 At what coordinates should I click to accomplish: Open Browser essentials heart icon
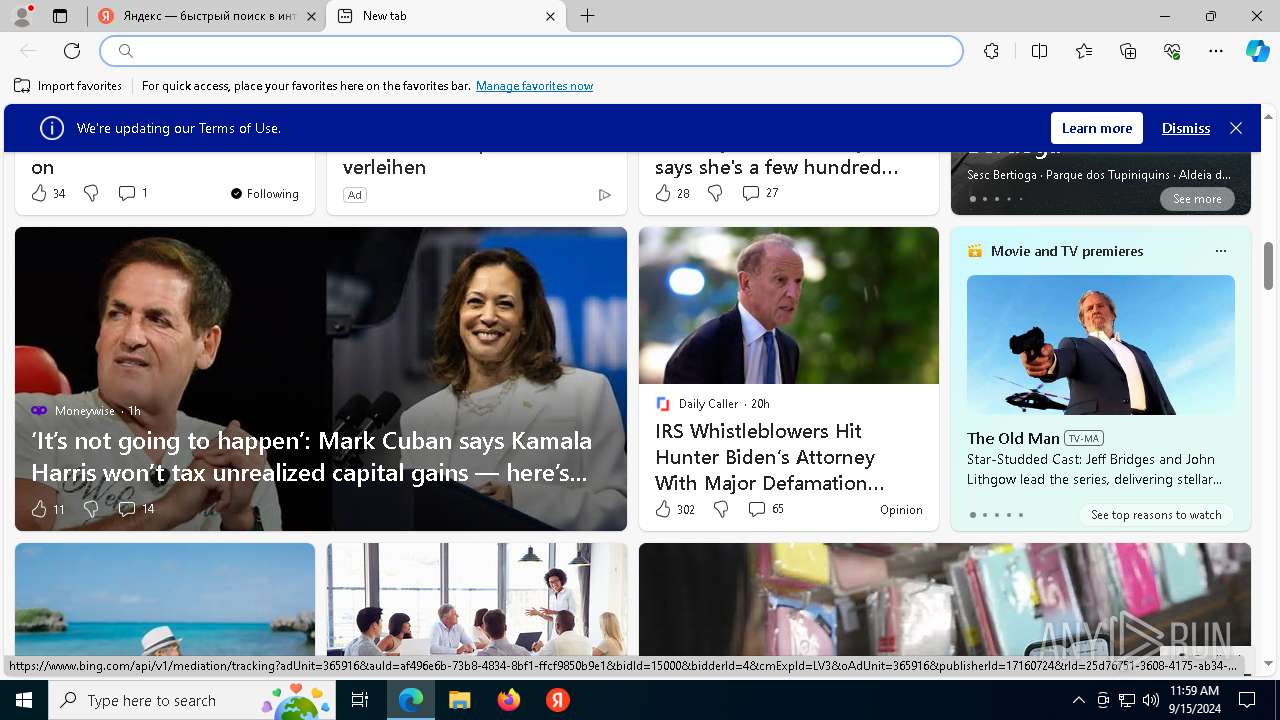point(1172,51)
